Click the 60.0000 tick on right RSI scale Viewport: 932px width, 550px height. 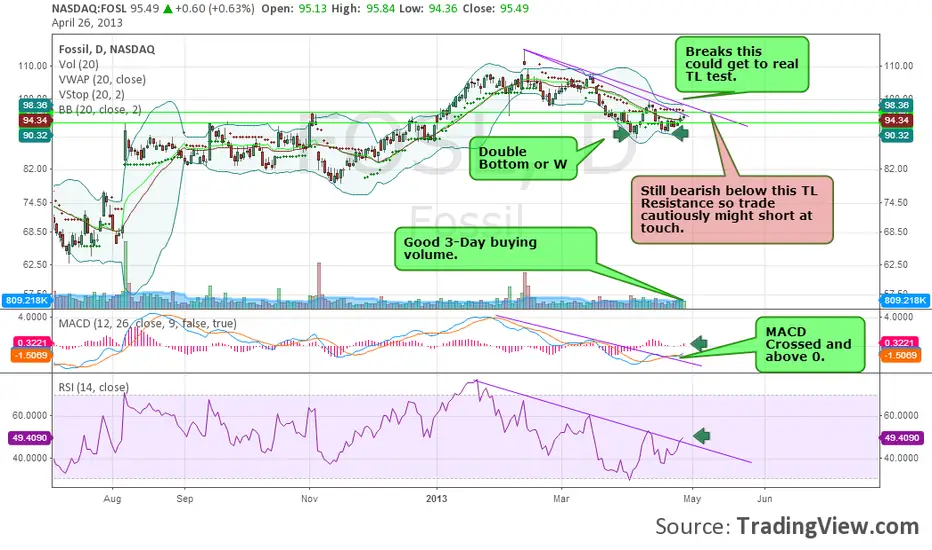(902, 416)
